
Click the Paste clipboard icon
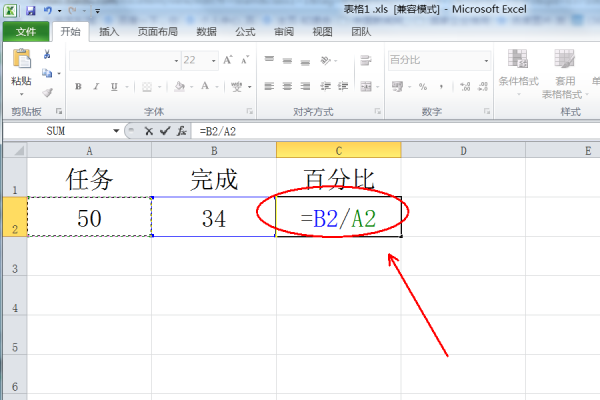(21, 59)
